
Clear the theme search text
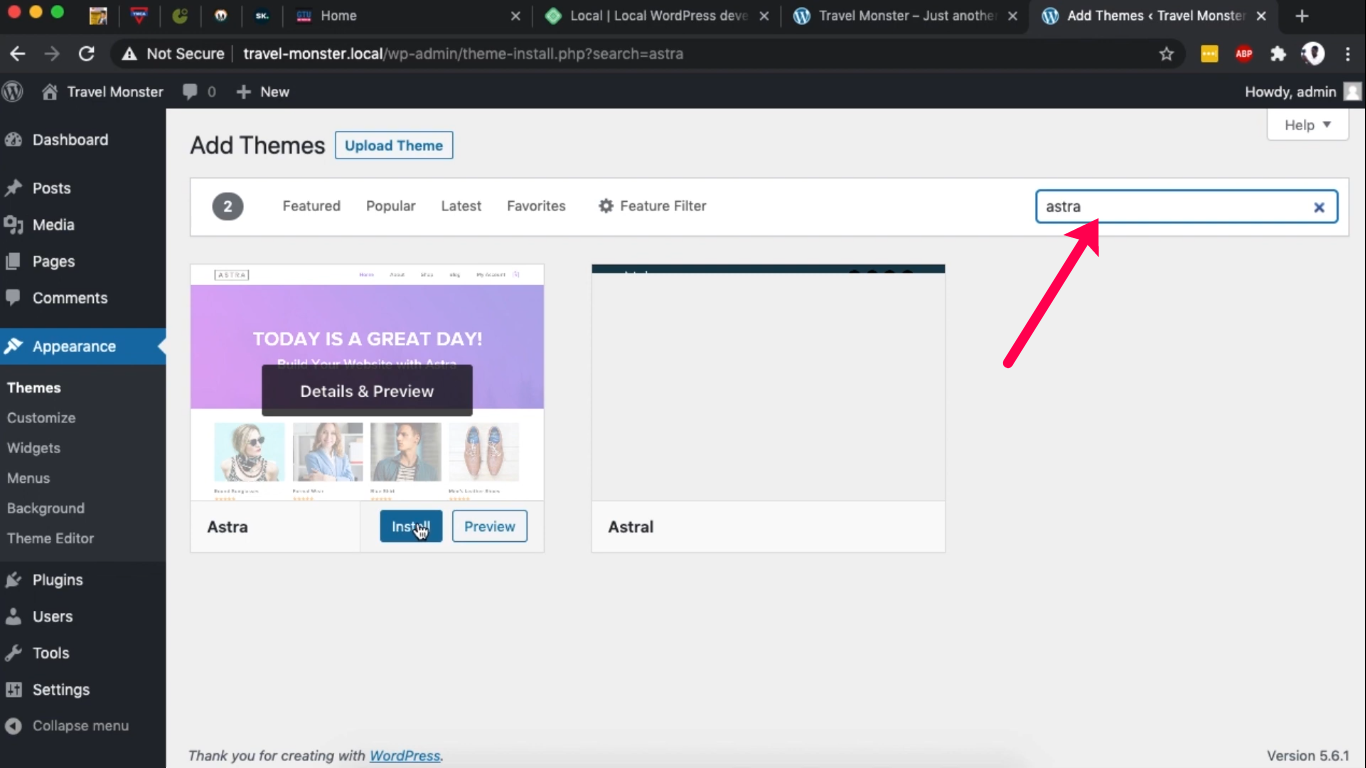coord(1319,207)
